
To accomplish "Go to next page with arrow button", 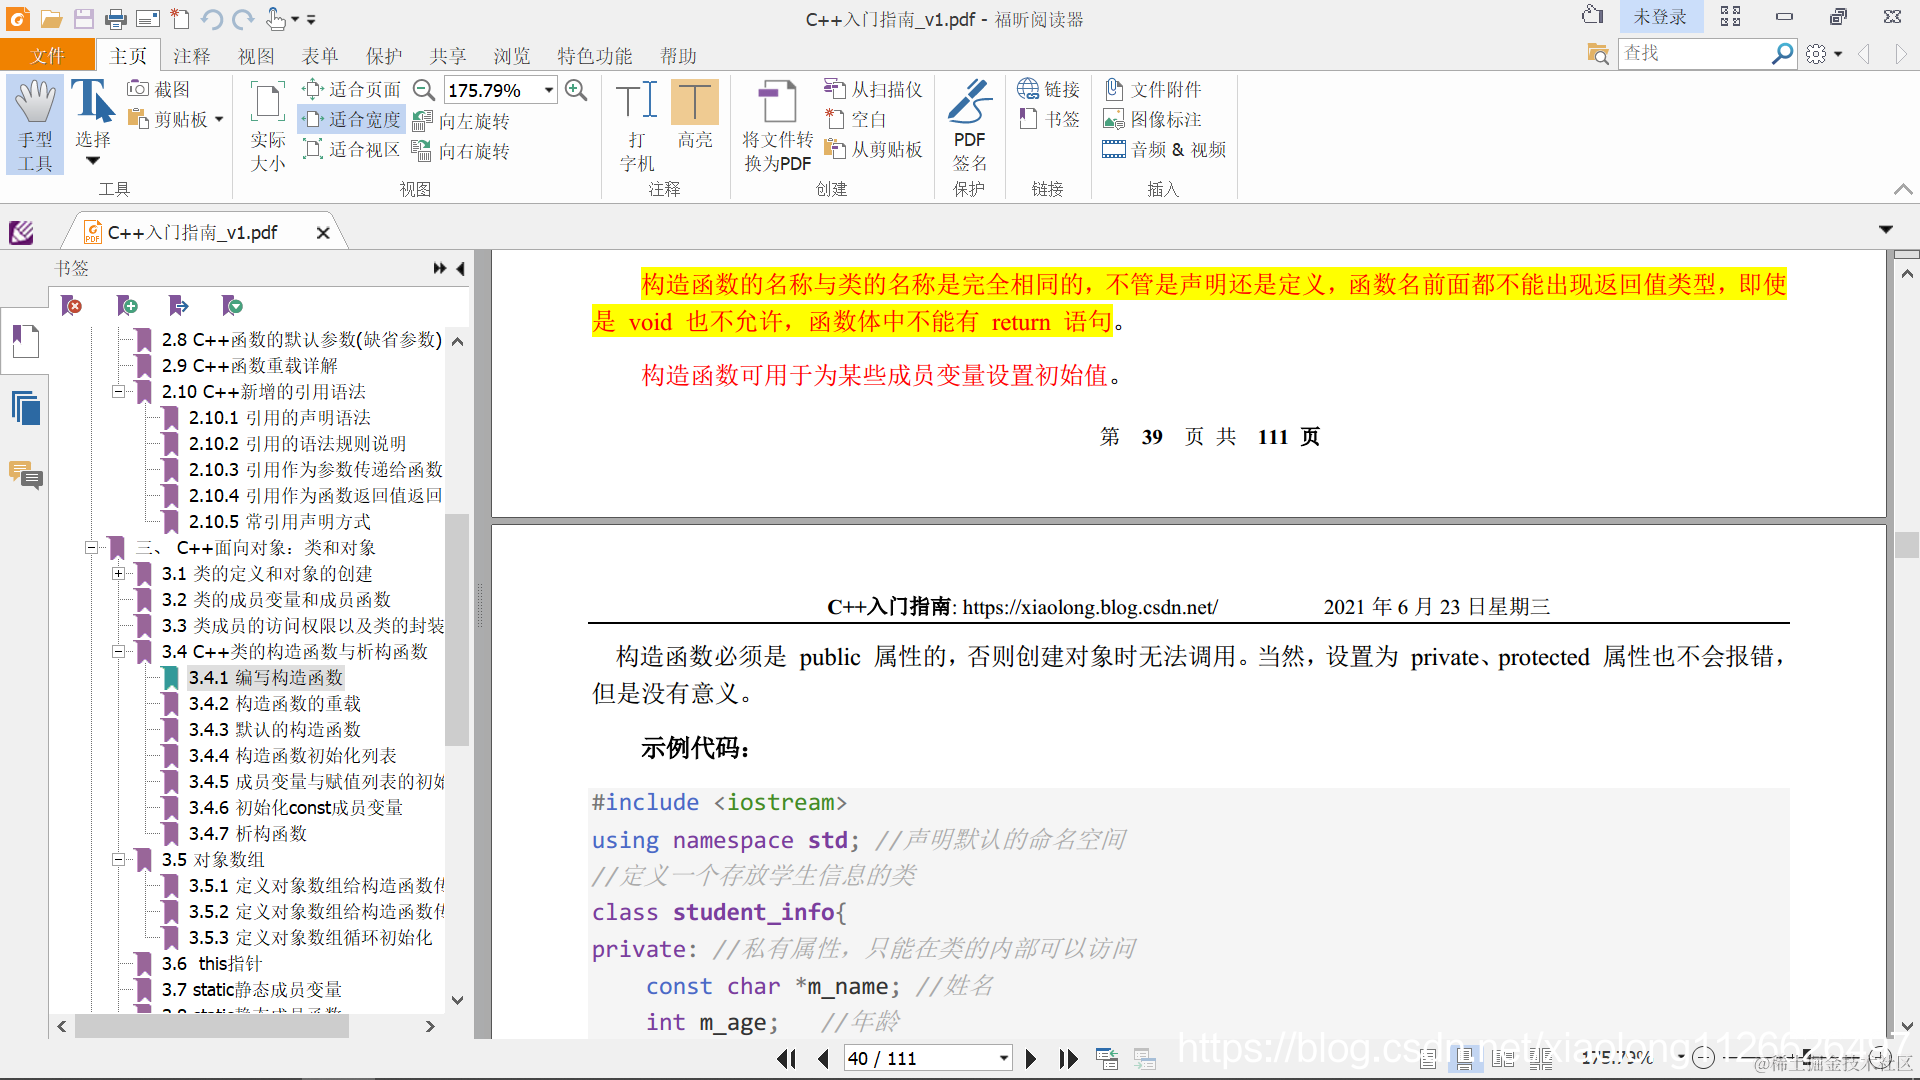I will point(1031,1058).
